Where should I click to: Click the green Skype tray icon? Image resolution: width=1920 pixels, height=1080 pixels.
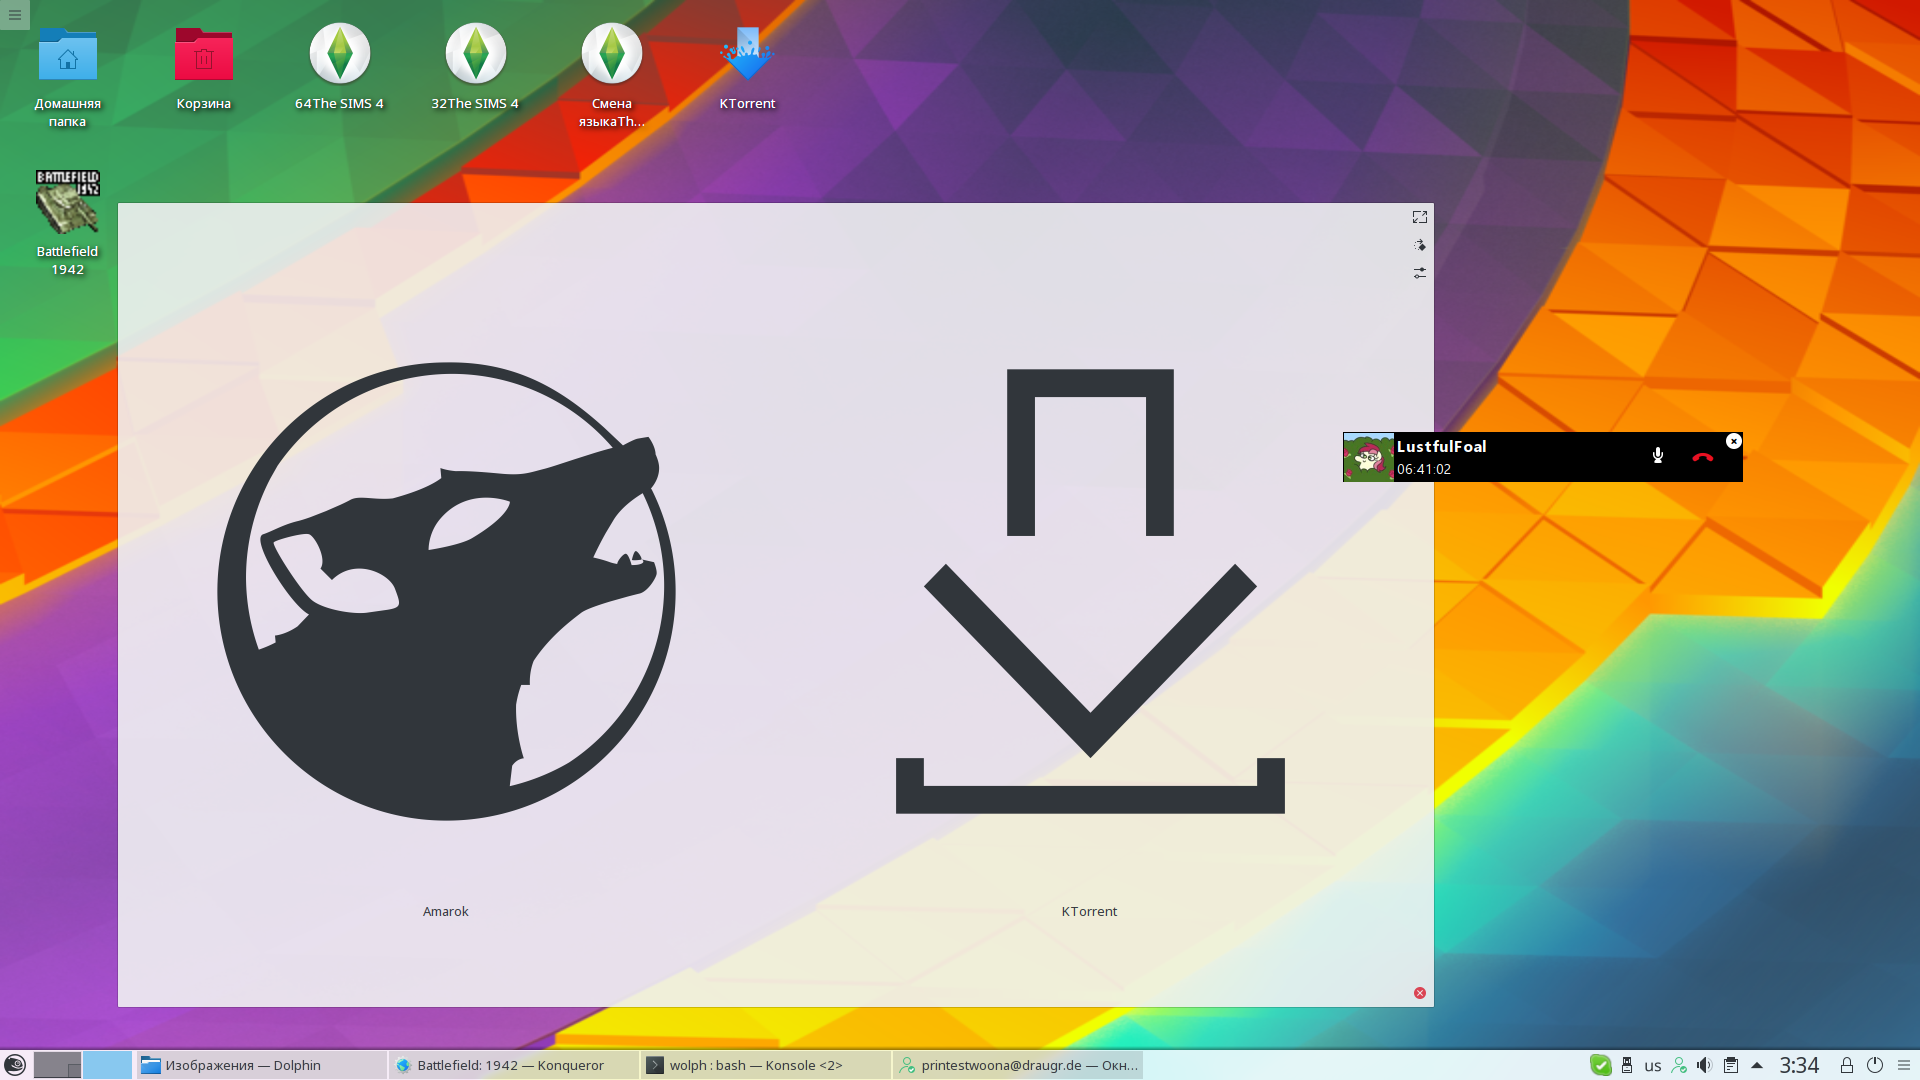[x=1600, y=1065]
